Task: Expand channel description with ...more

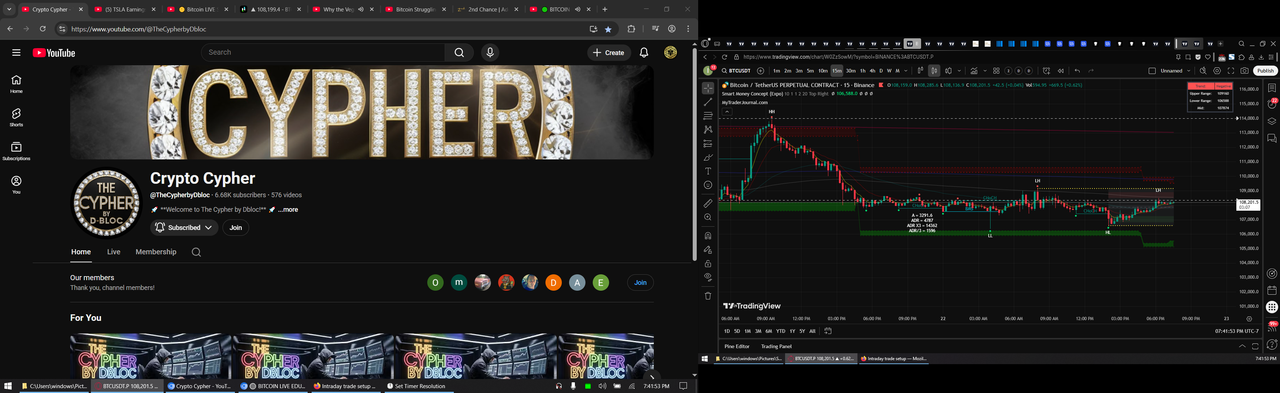Action: tap(287, 210)
